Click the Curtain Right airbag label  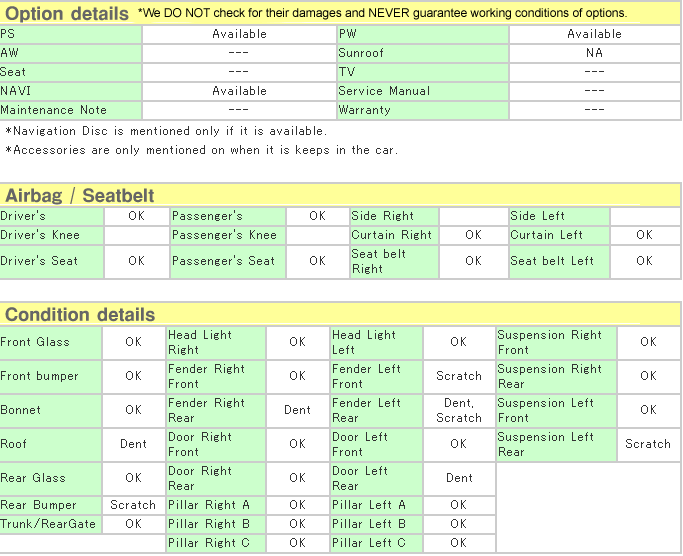click(393, 235)
